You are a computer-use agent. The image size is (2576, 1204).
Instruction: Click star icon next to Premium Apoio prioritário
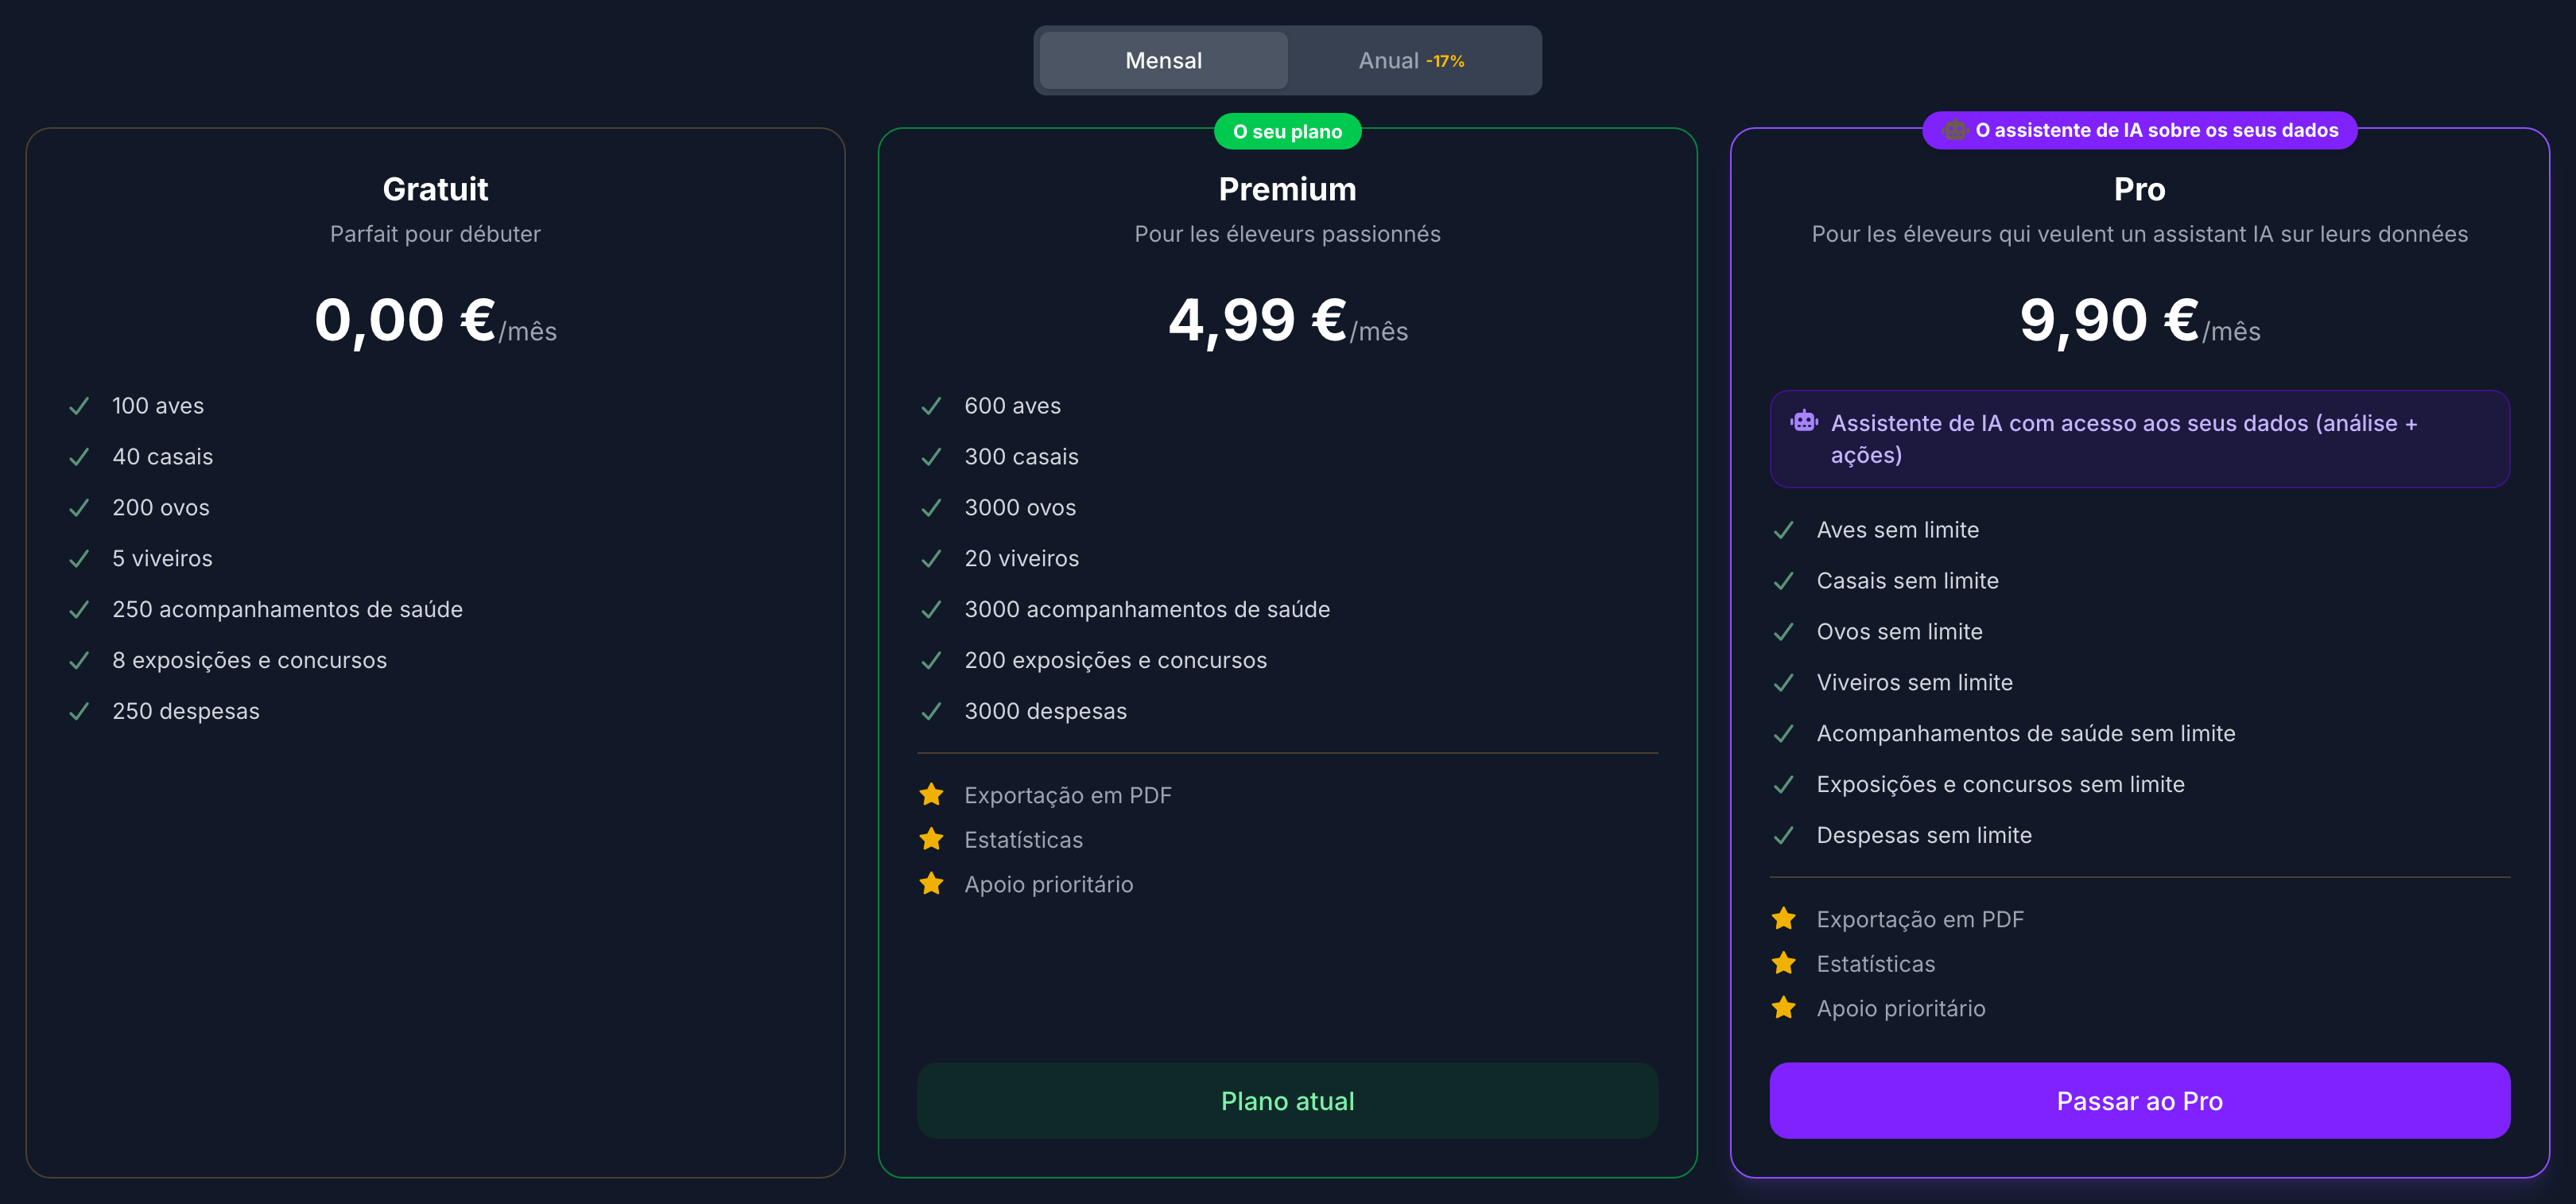[x=931, y=884]
